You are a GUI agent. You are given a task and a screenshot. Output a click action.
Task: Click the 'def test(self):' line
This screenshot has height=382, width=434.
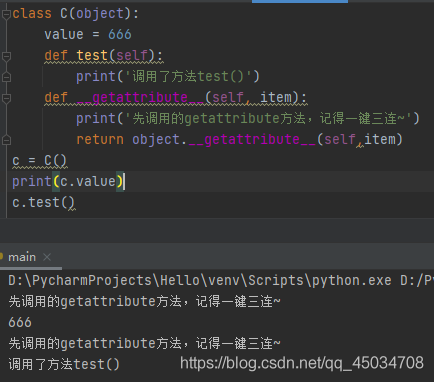[x=104, y=56]
